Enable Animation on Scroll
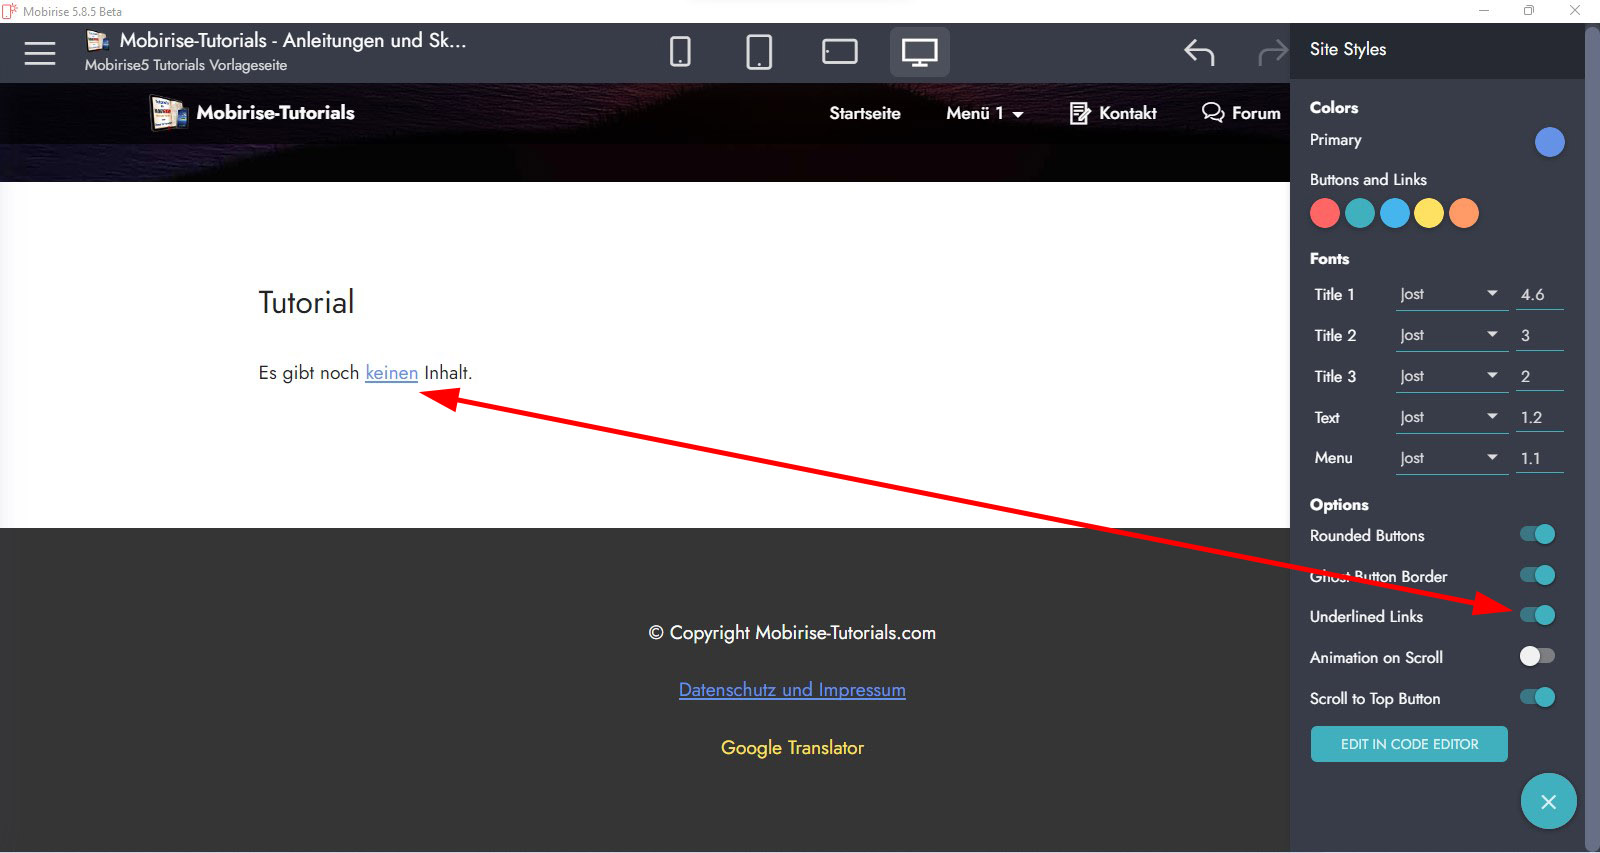This screenshot has height=853, width=1600. 1537,656
